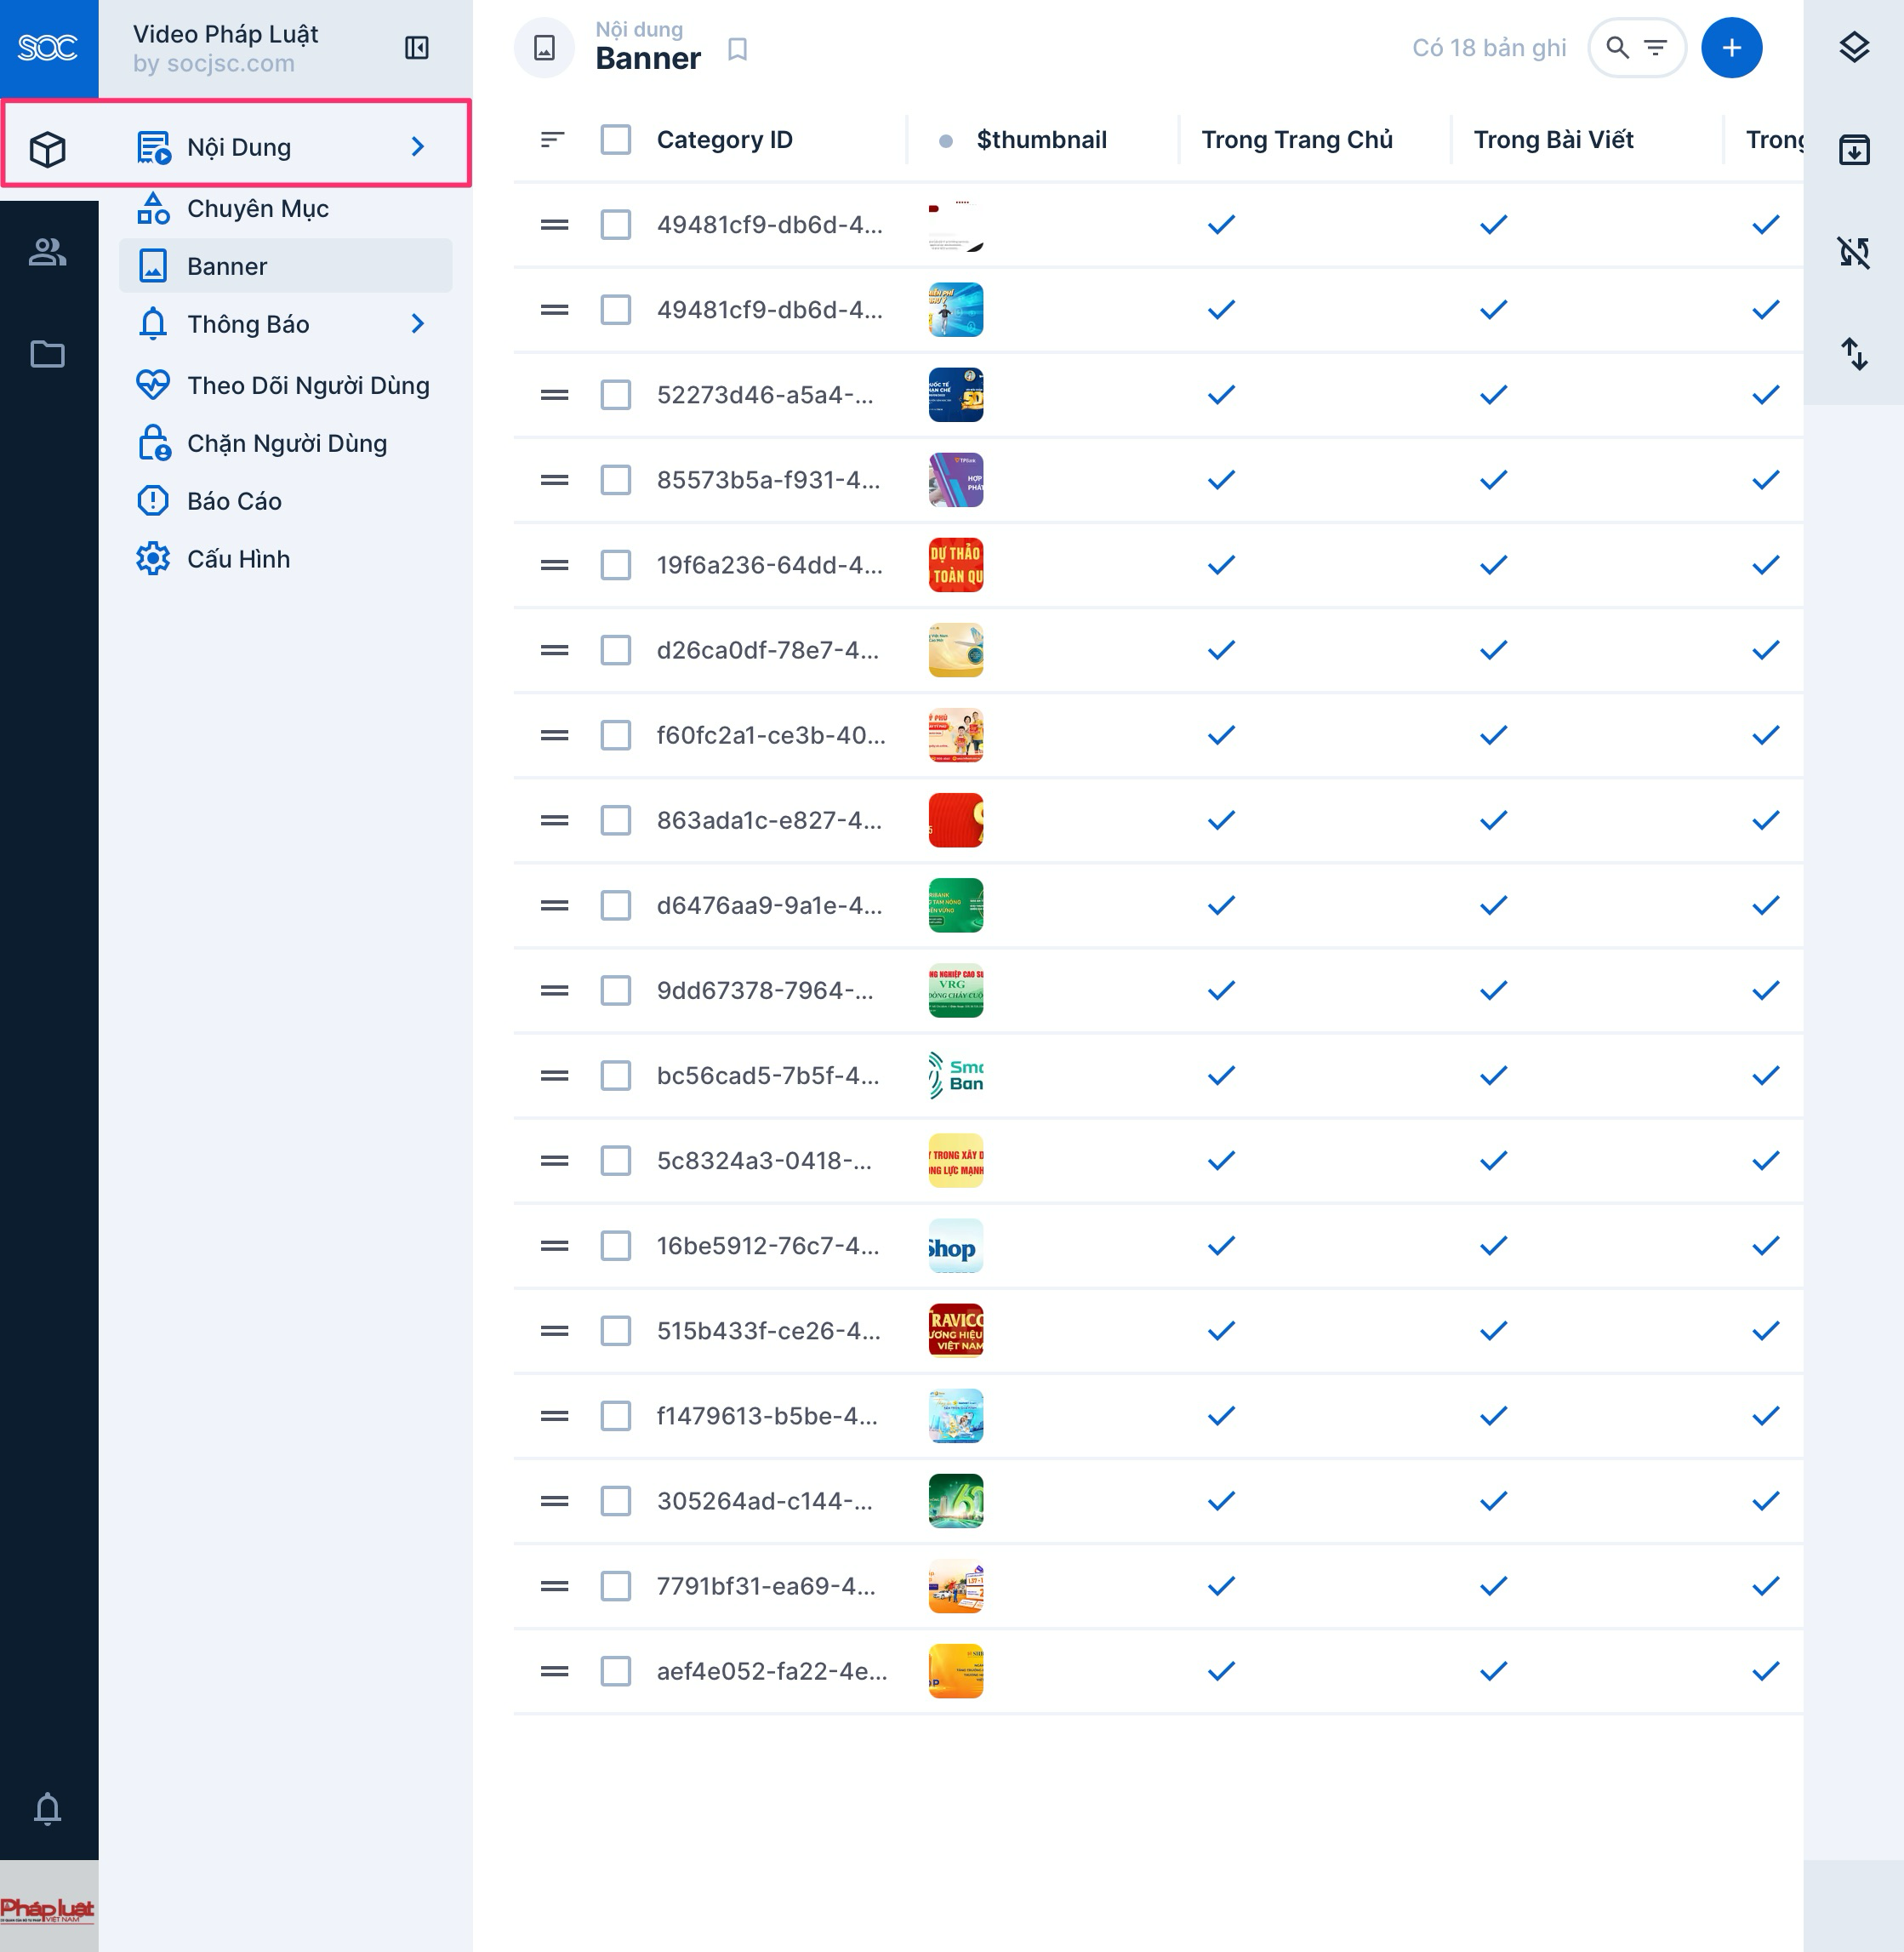The height and width of the screenshot is (1952, 1904).
Task: Click the filter lines icon beside search
Action: (1656, 48)
